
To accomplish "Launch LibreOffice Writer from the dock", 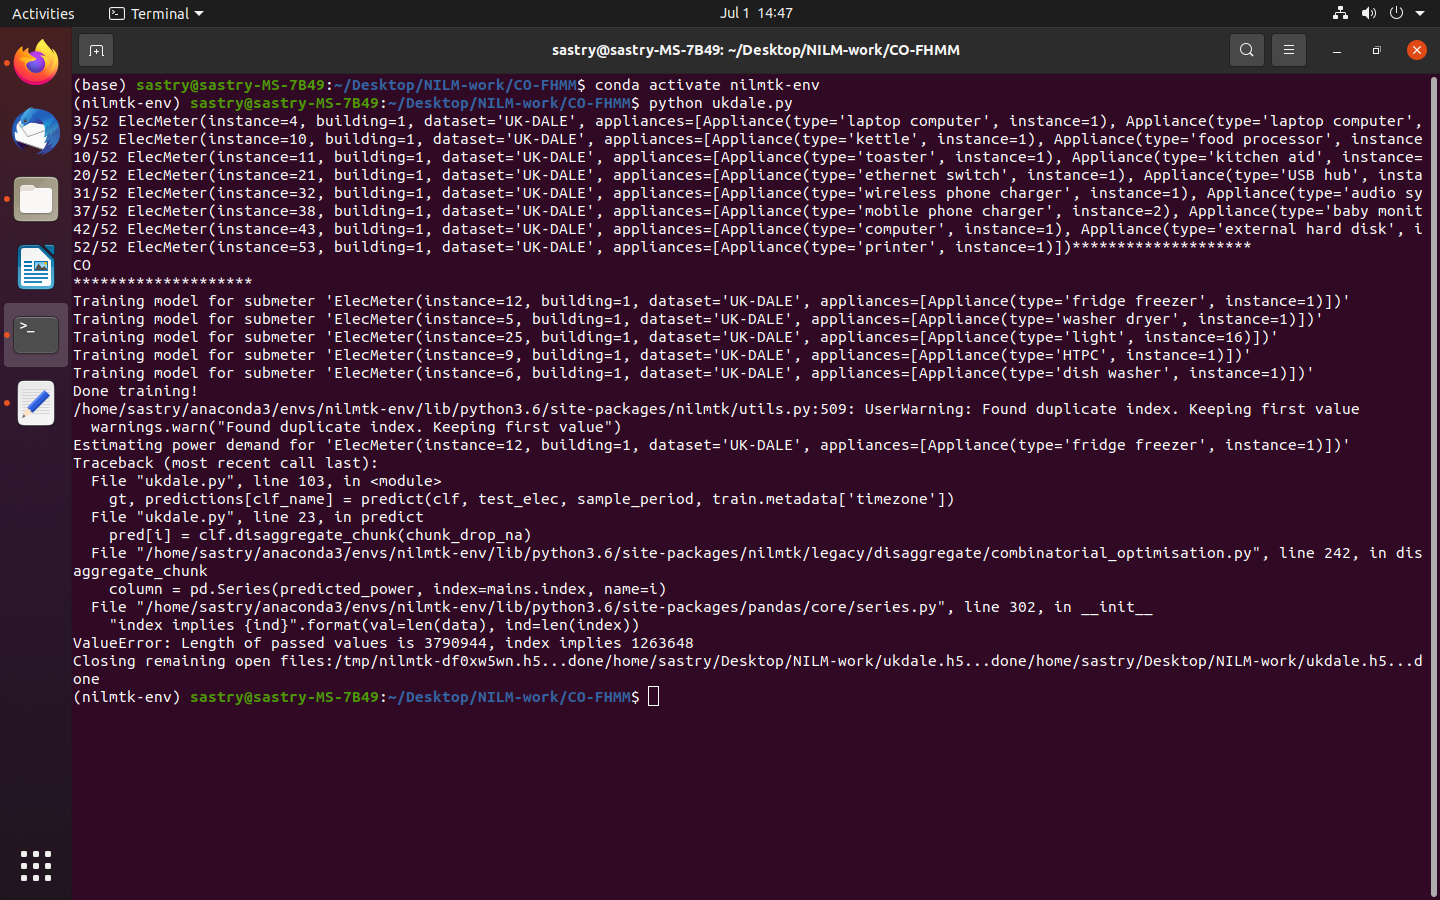I will [35, 267].
